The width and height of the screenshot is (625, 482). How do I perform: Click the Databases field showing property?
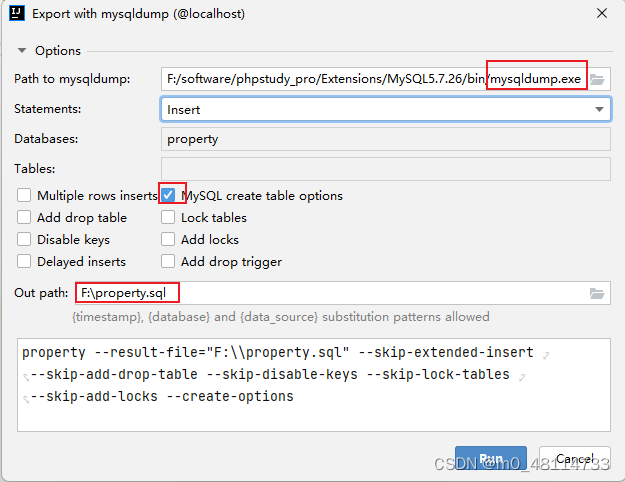pyautogui.click(x=386, y=139)
